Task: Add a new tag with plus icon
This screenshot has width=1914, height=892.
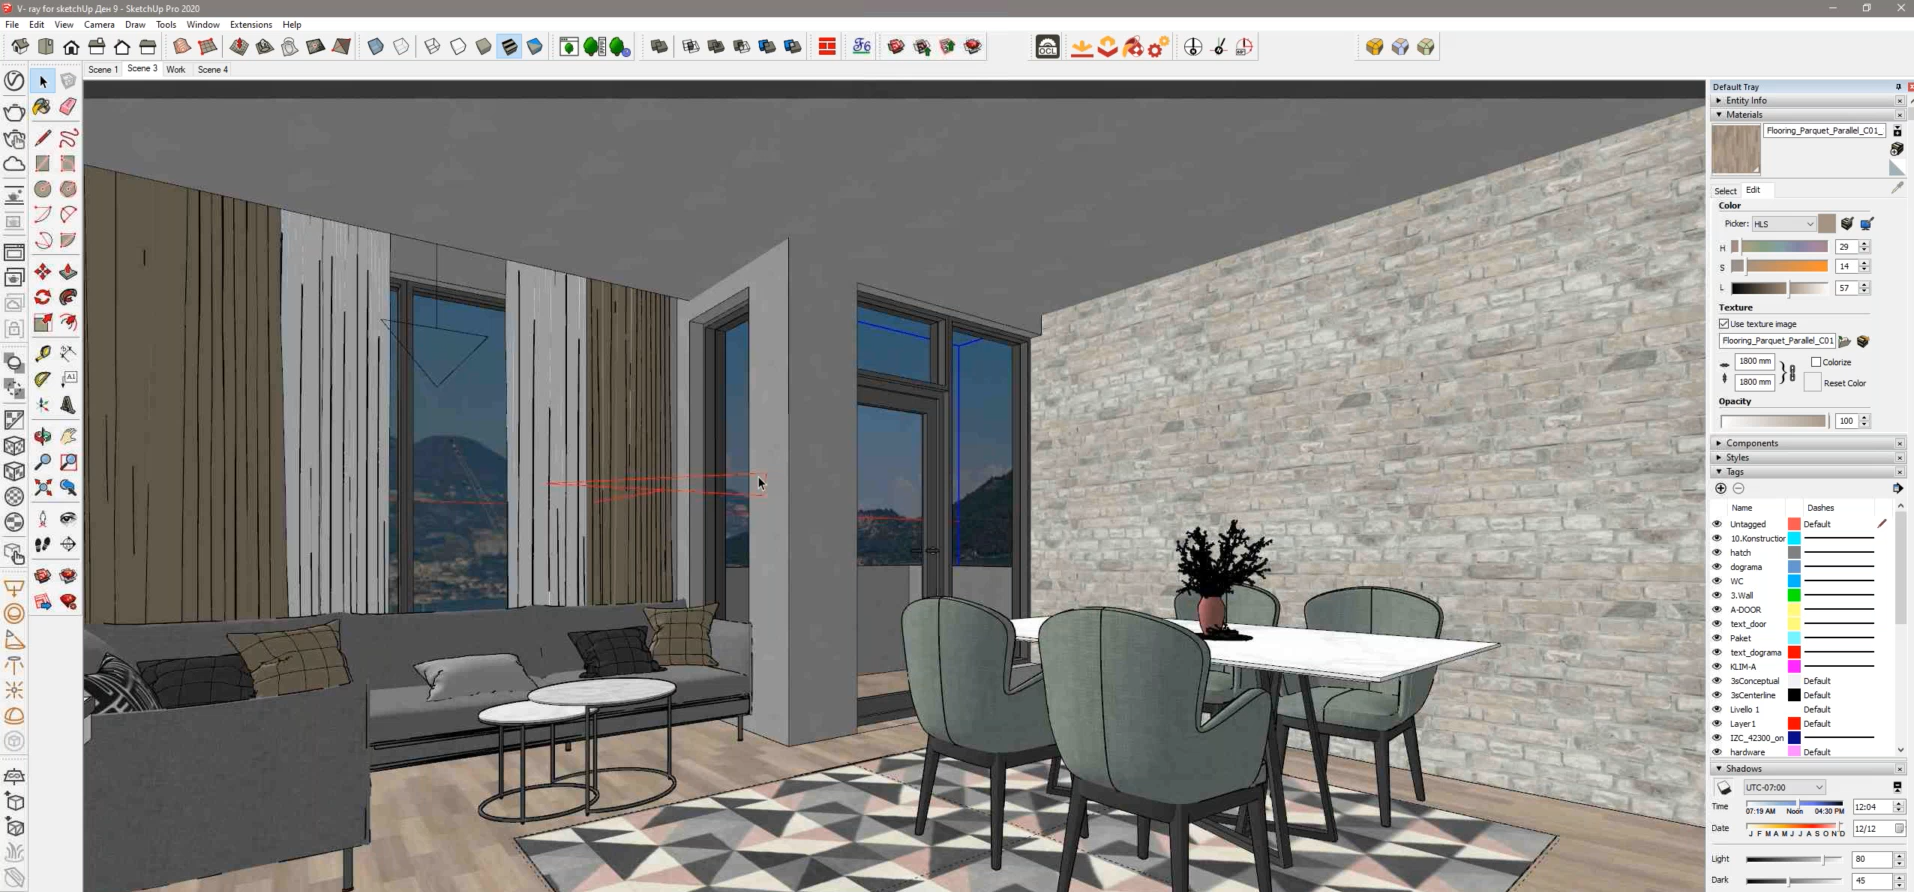Action: coord(1721,488)
